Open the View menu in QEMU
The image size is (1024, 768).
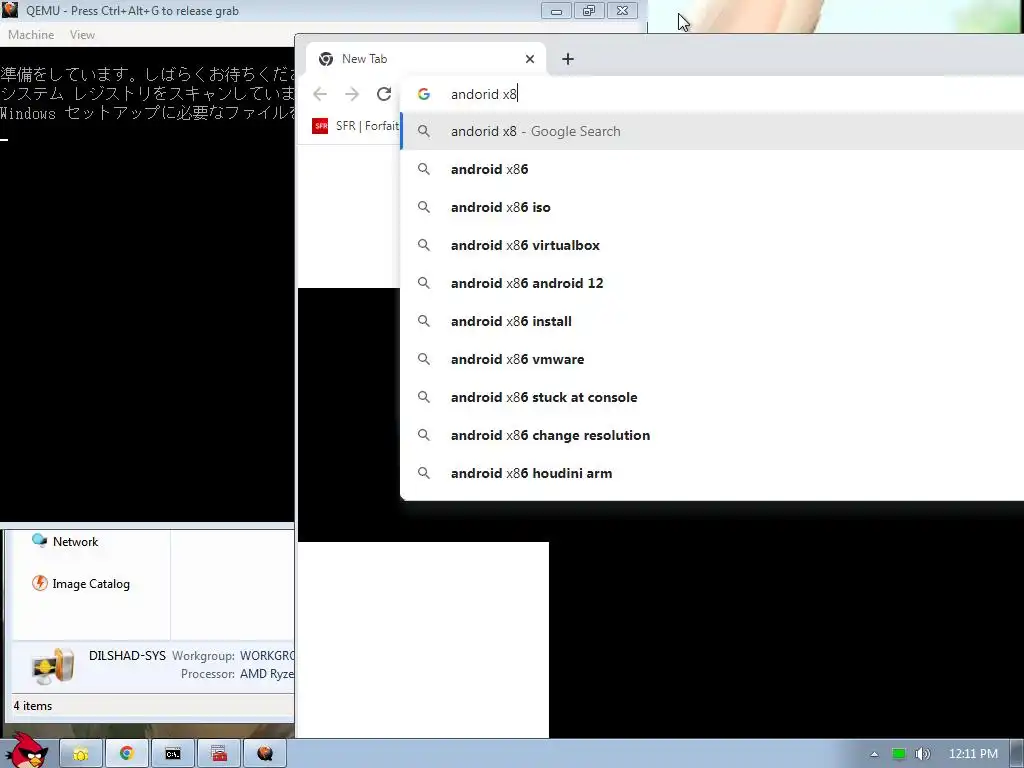(x=82, y=35)
